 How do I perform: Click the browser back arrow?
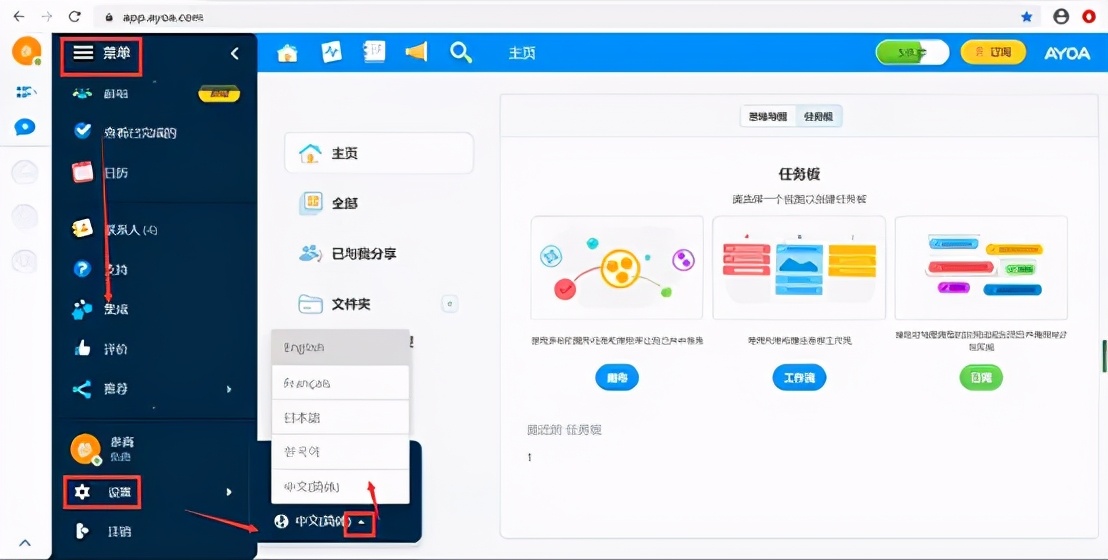(19, 16)
